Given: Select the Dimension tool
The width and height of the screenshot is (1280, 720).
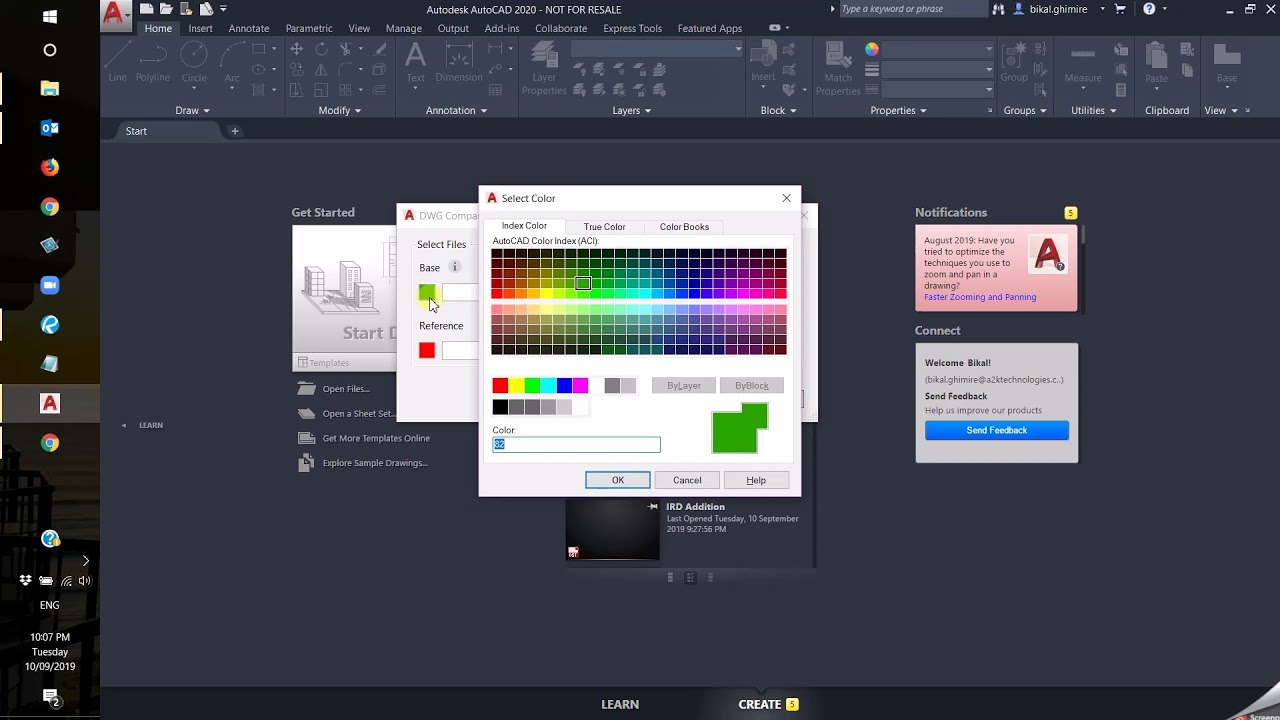Looking at the screenshot, I should click(459, 60).
